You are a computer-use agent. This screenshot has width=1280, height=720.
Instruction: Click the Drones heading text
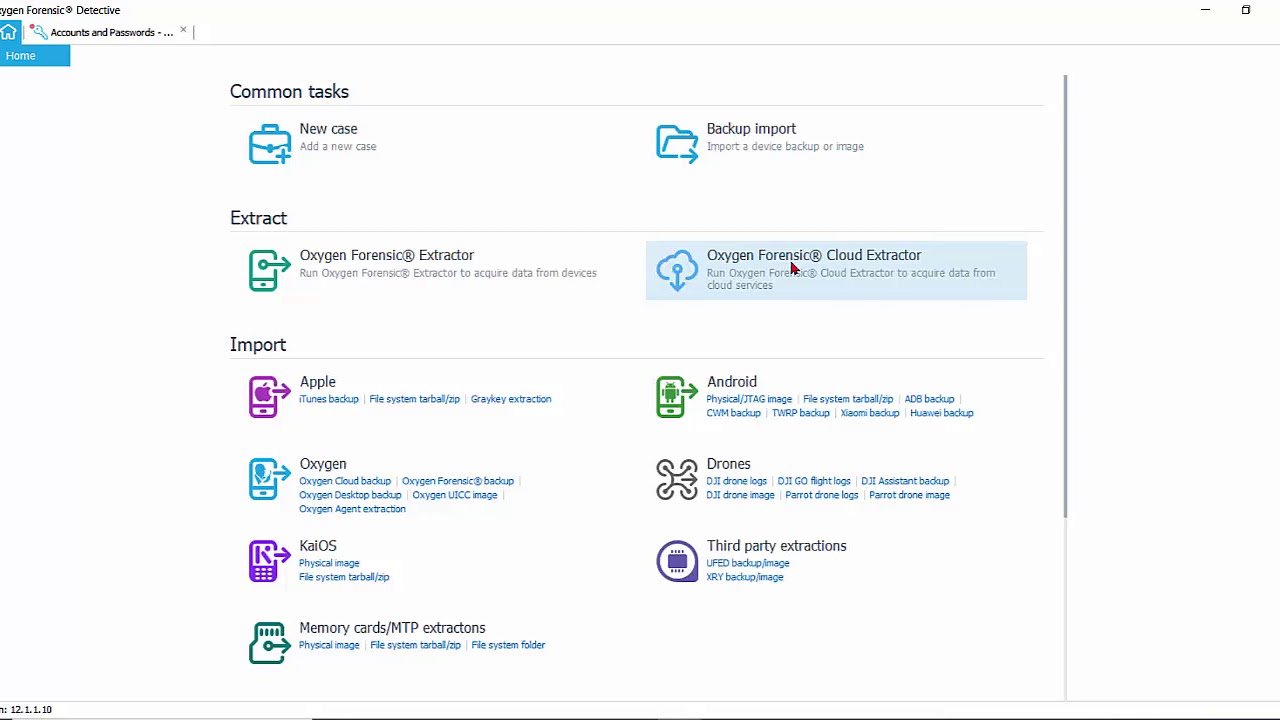click(x=728, y=464)
